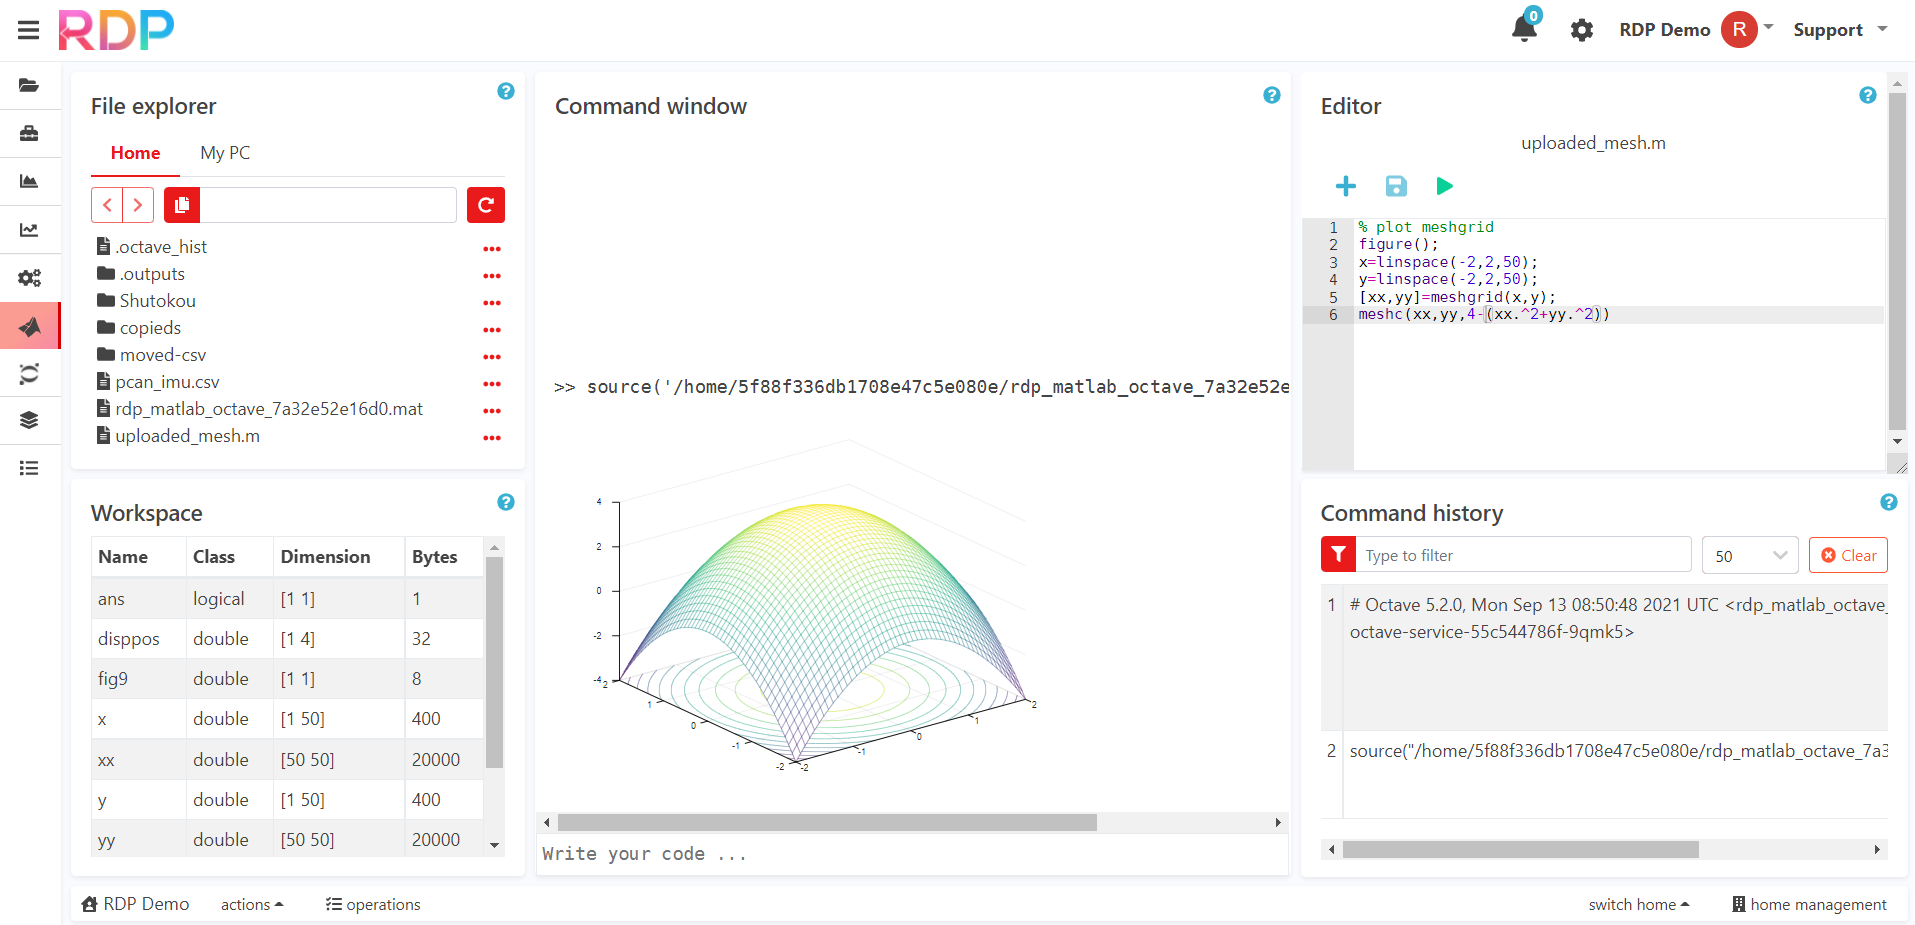Expand the switch home menu
Viewport: 1915px width, 925px height.
click(1639, 904)
